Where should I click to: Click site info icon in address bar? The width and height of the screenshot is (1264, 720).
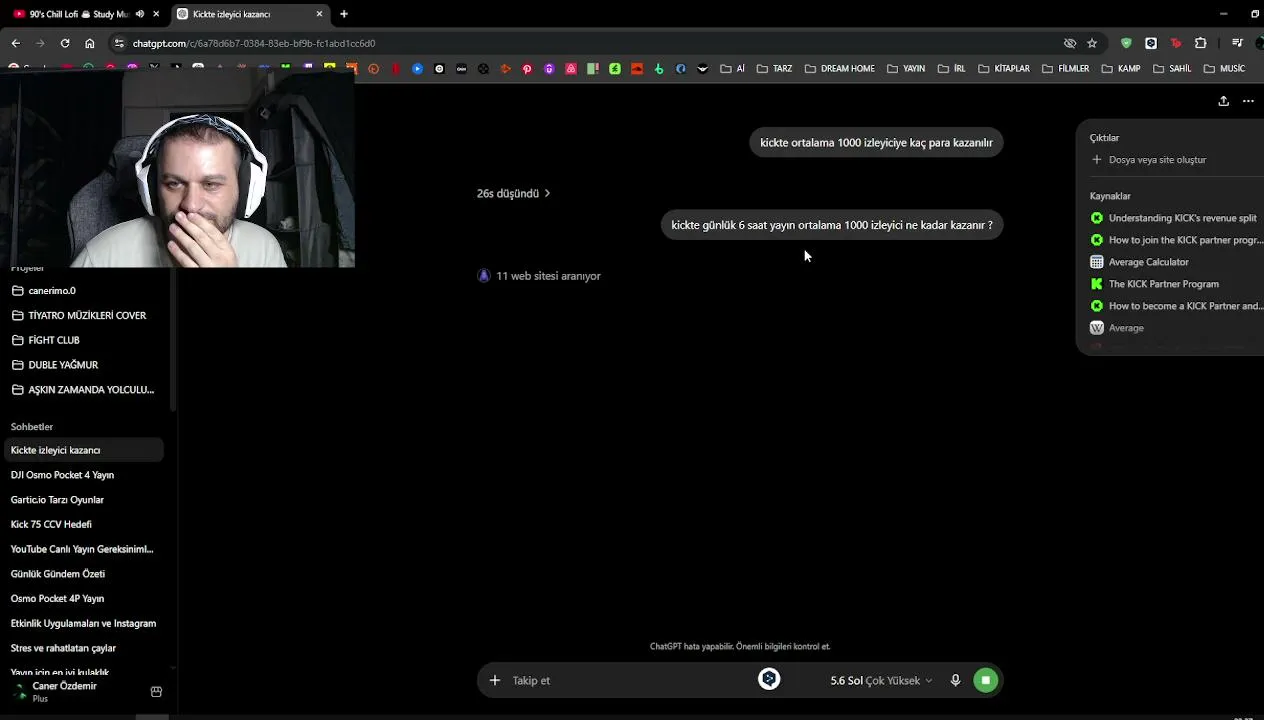(x=119, y=43)
